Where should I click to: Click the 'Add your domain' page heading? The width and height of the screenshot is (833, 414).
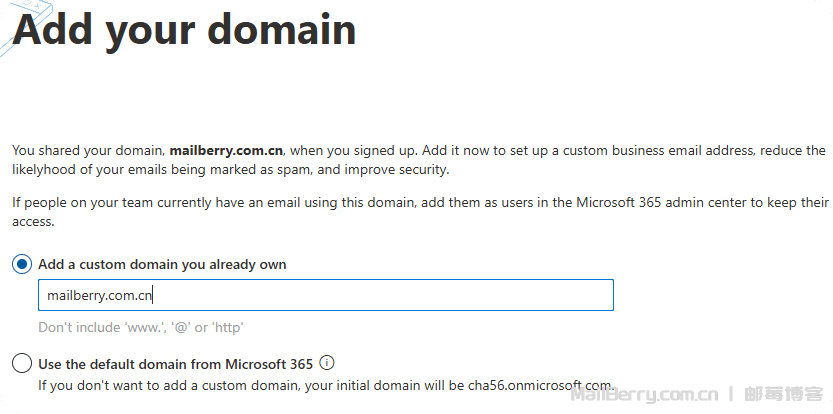click(x=184, y=30)
